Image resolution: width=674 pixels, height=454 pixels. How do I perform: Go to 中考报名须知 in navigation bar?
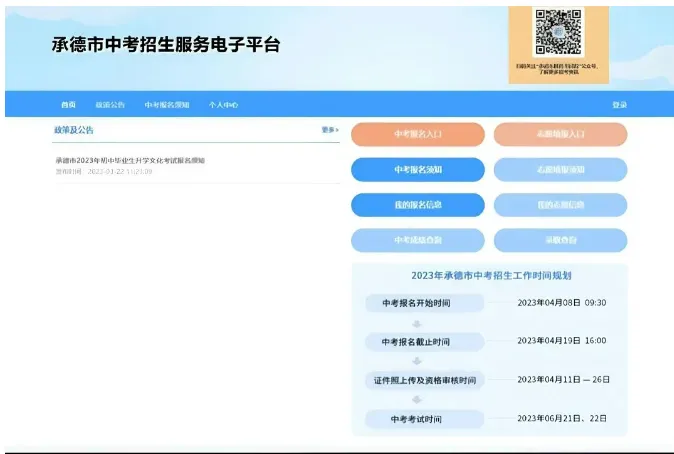167,104
